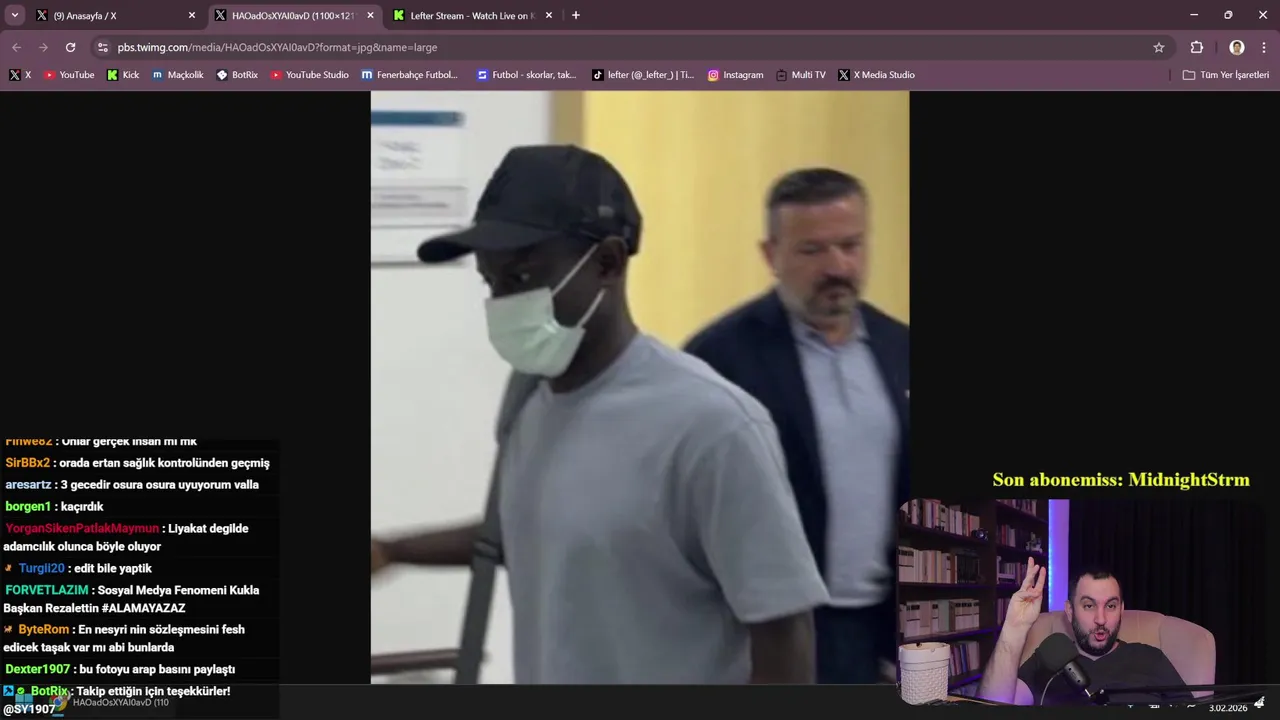Click YorganSikenPatlakMaymun username in chat
The width and height of the screenshot is (1280, 720).
tap(82, 529)
